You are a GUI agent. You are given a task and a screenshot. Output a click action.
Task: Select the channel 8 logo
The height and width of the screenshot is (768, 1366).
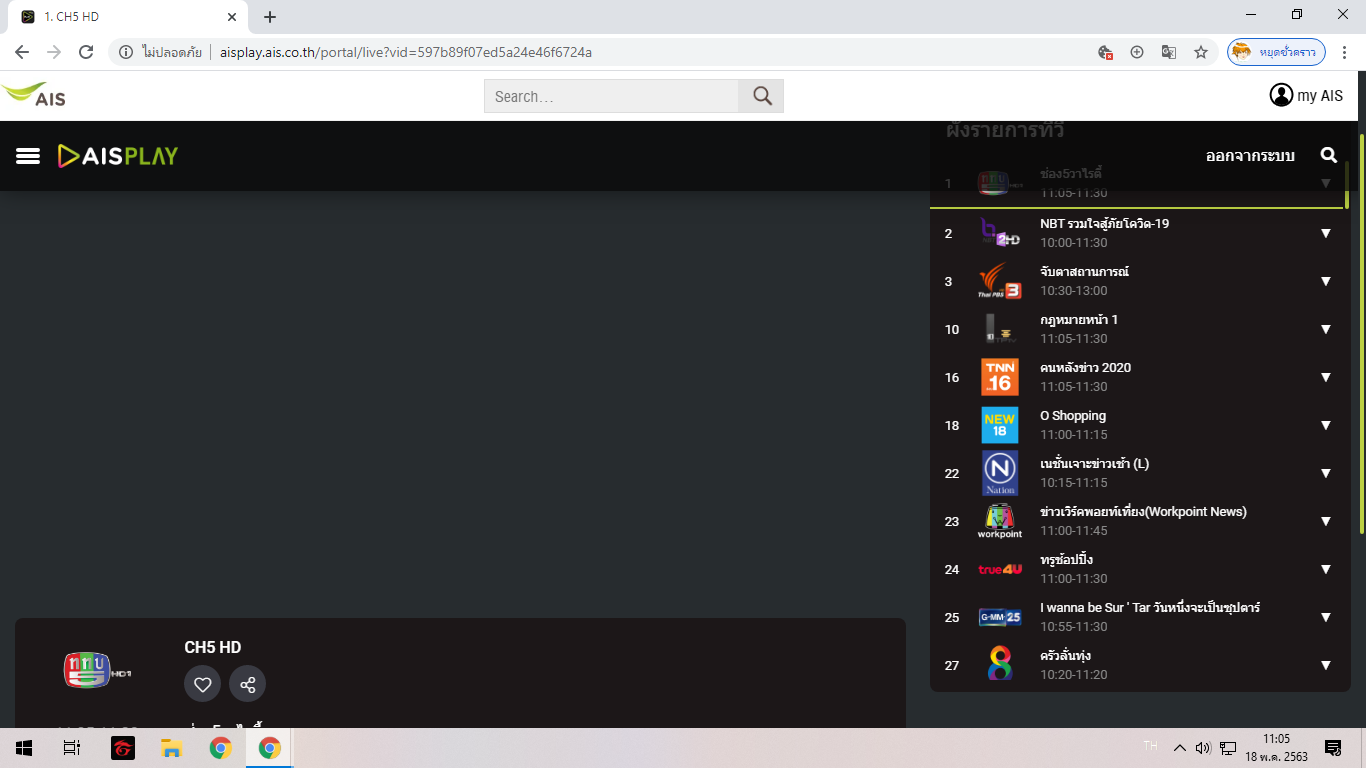pos(1000,664)
